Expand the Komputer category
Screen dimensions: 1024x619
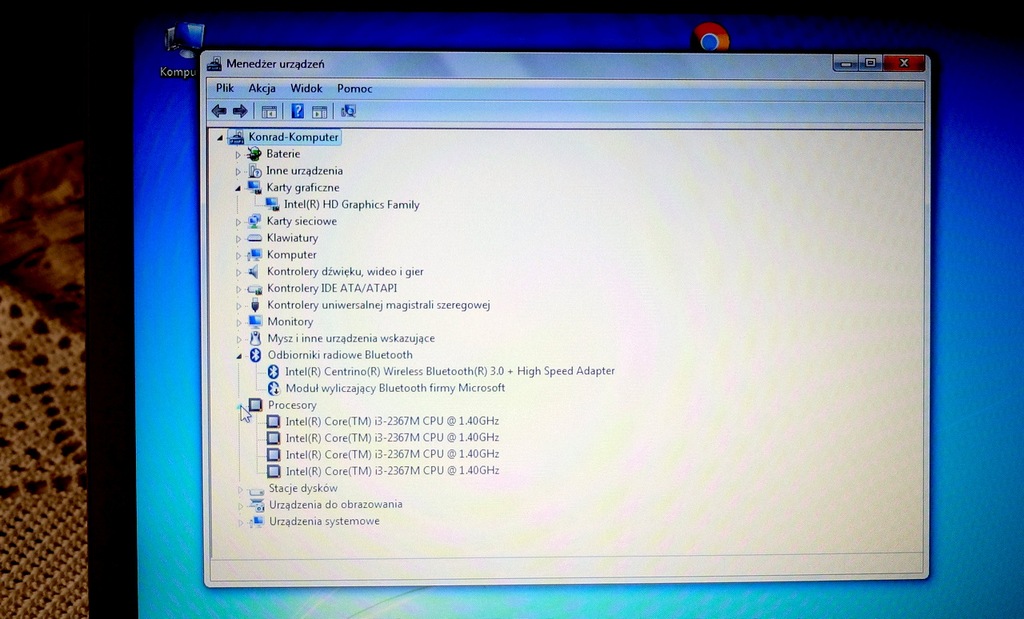click(238, 255)
